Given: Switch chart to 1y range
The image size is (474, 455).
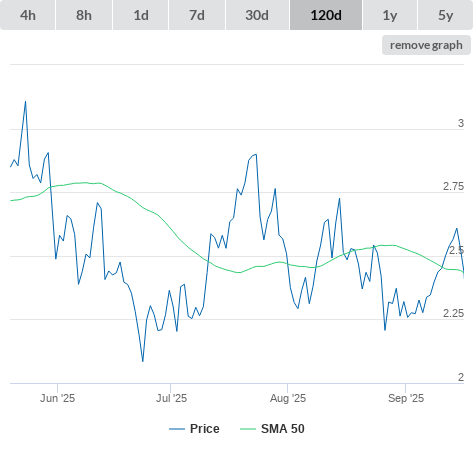Looking at the screenshot, I should [390, 15].
